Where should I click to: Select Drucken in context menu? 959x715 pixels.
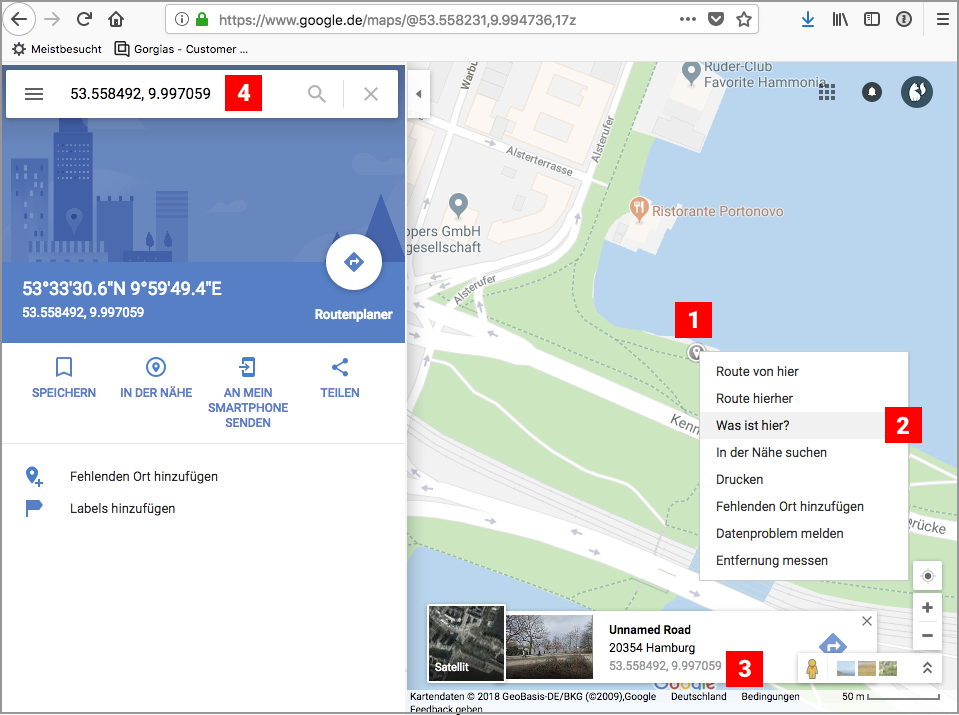[803, 480]
